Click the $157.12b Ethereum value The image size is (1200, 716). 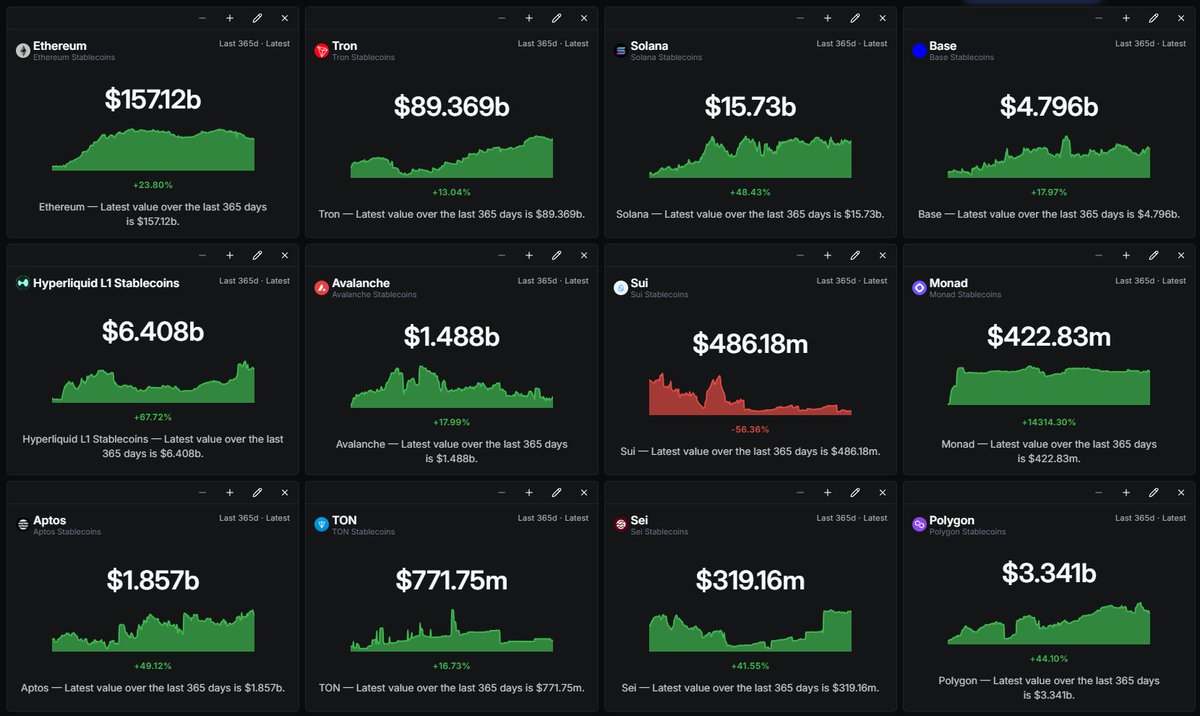pyautogui.click(x=153, y=99)
